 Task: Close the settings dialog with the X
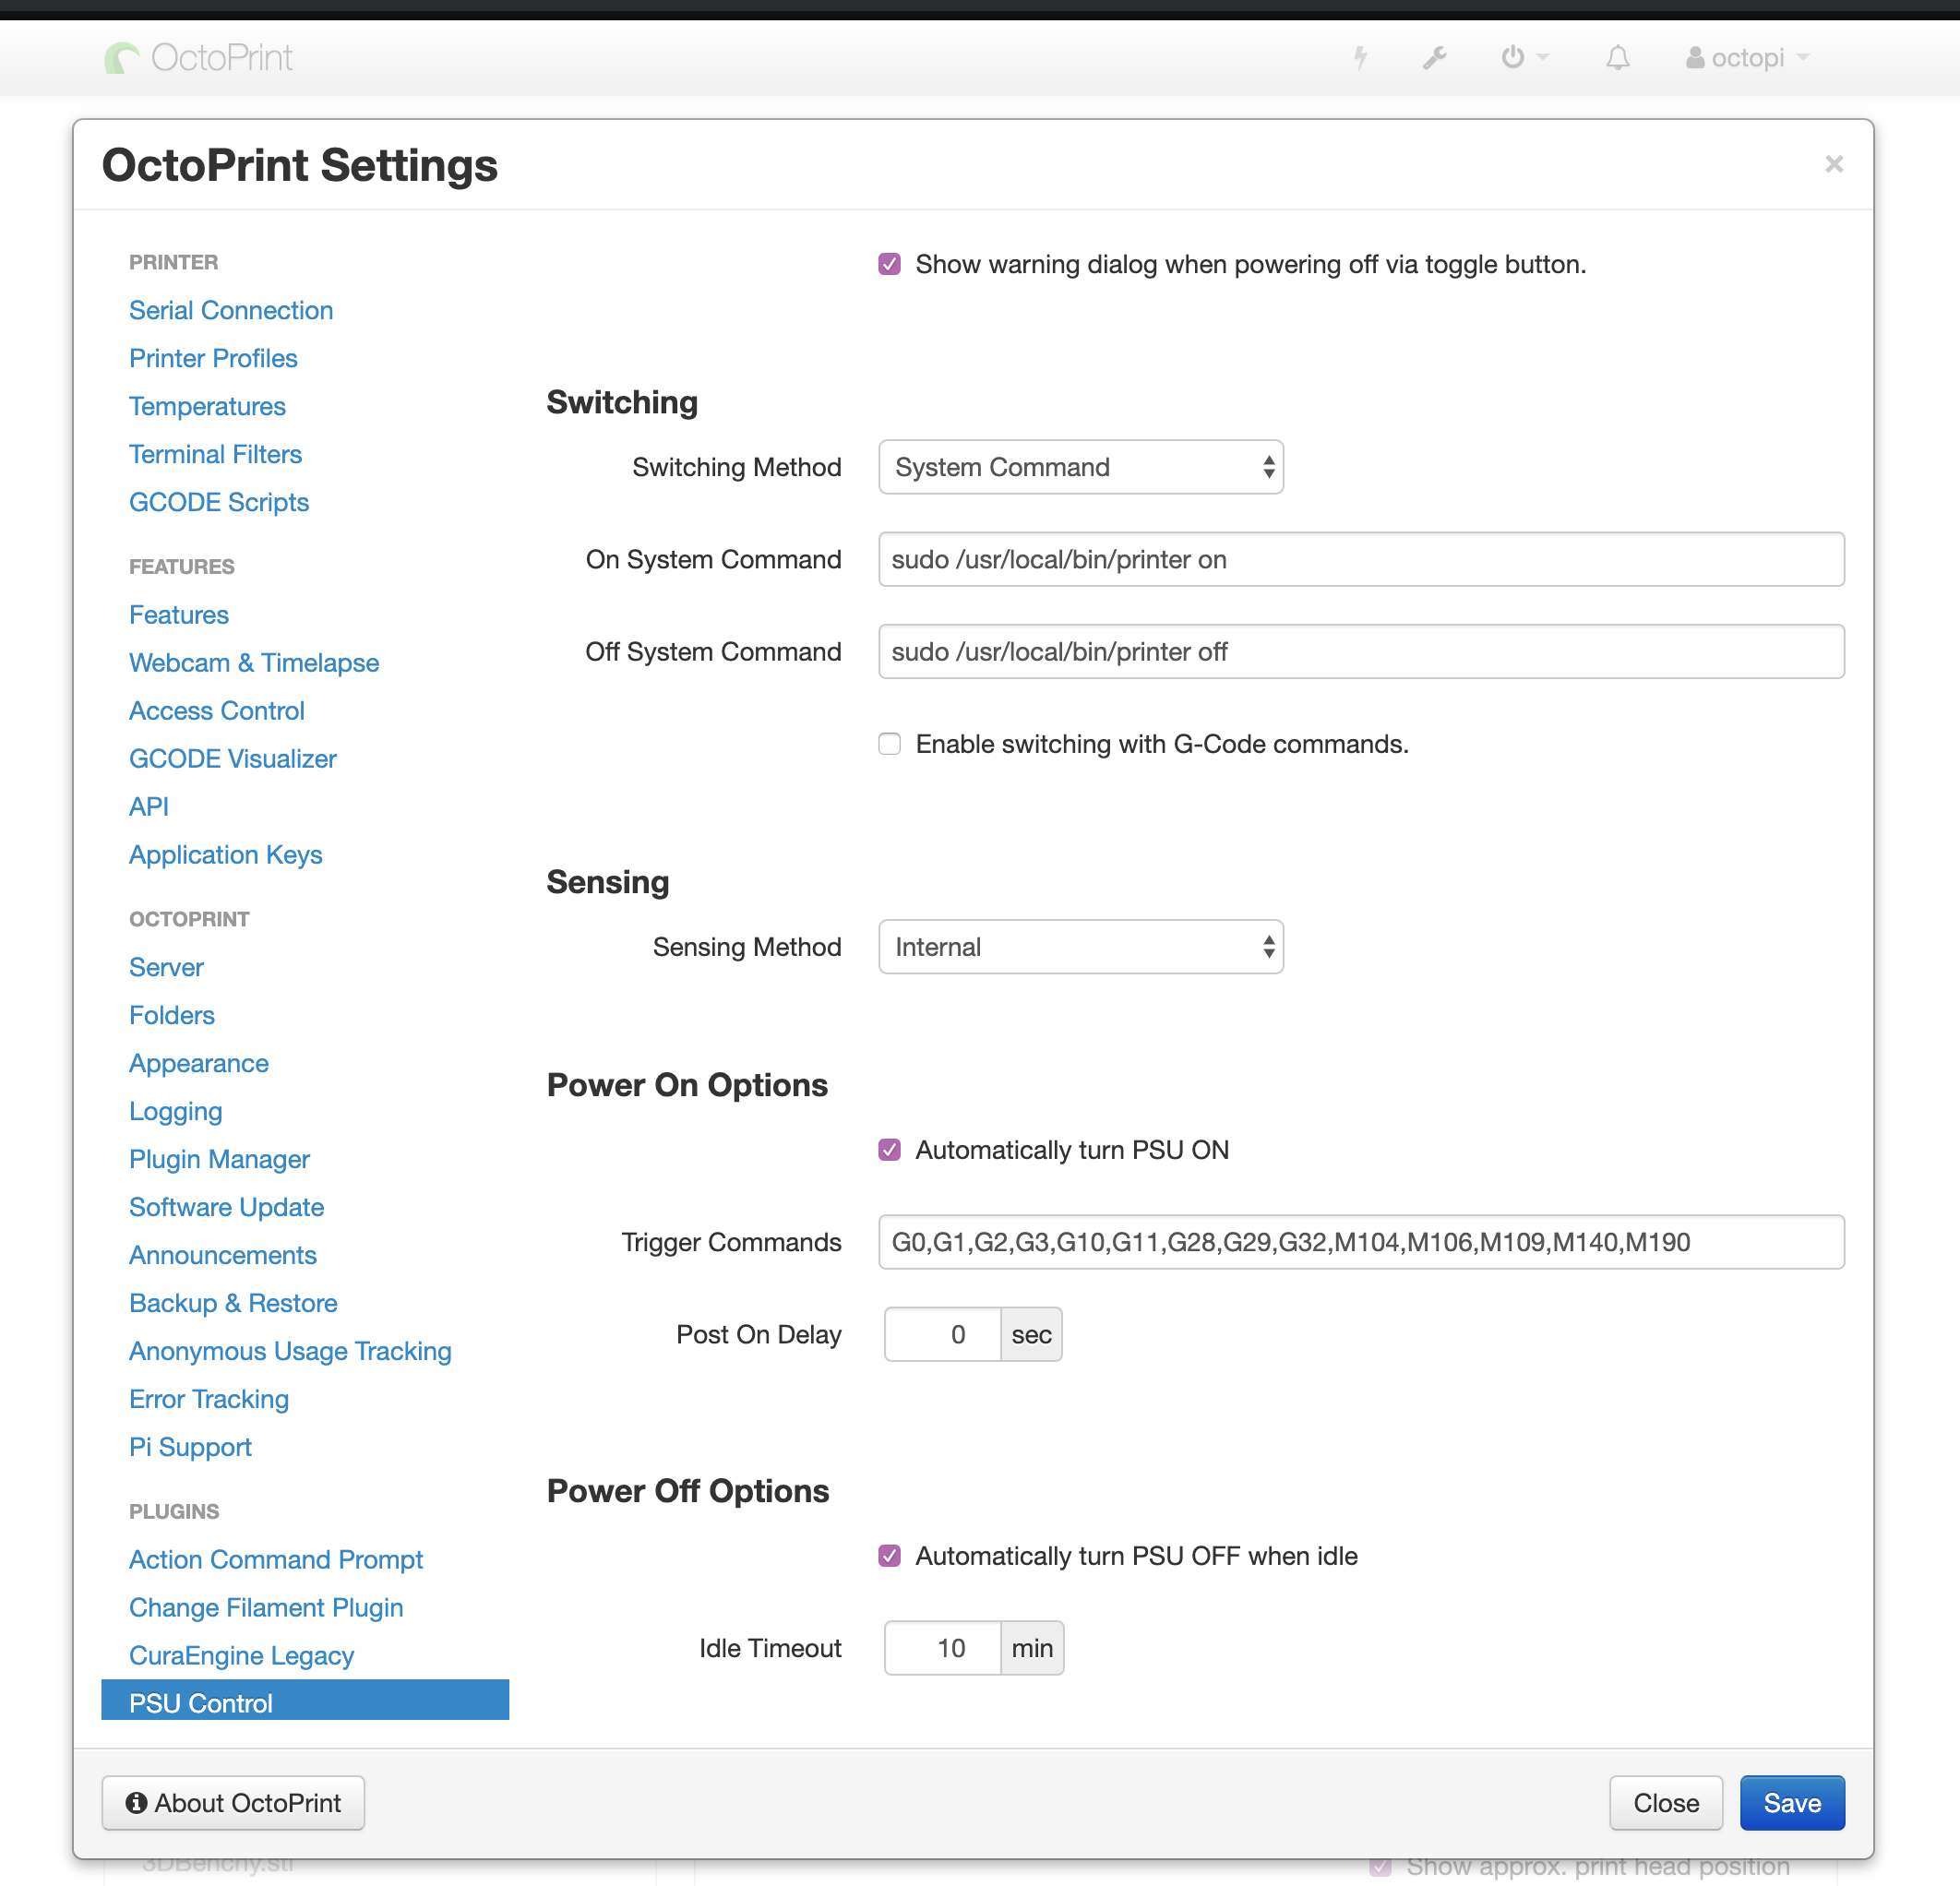[1833, 164]
